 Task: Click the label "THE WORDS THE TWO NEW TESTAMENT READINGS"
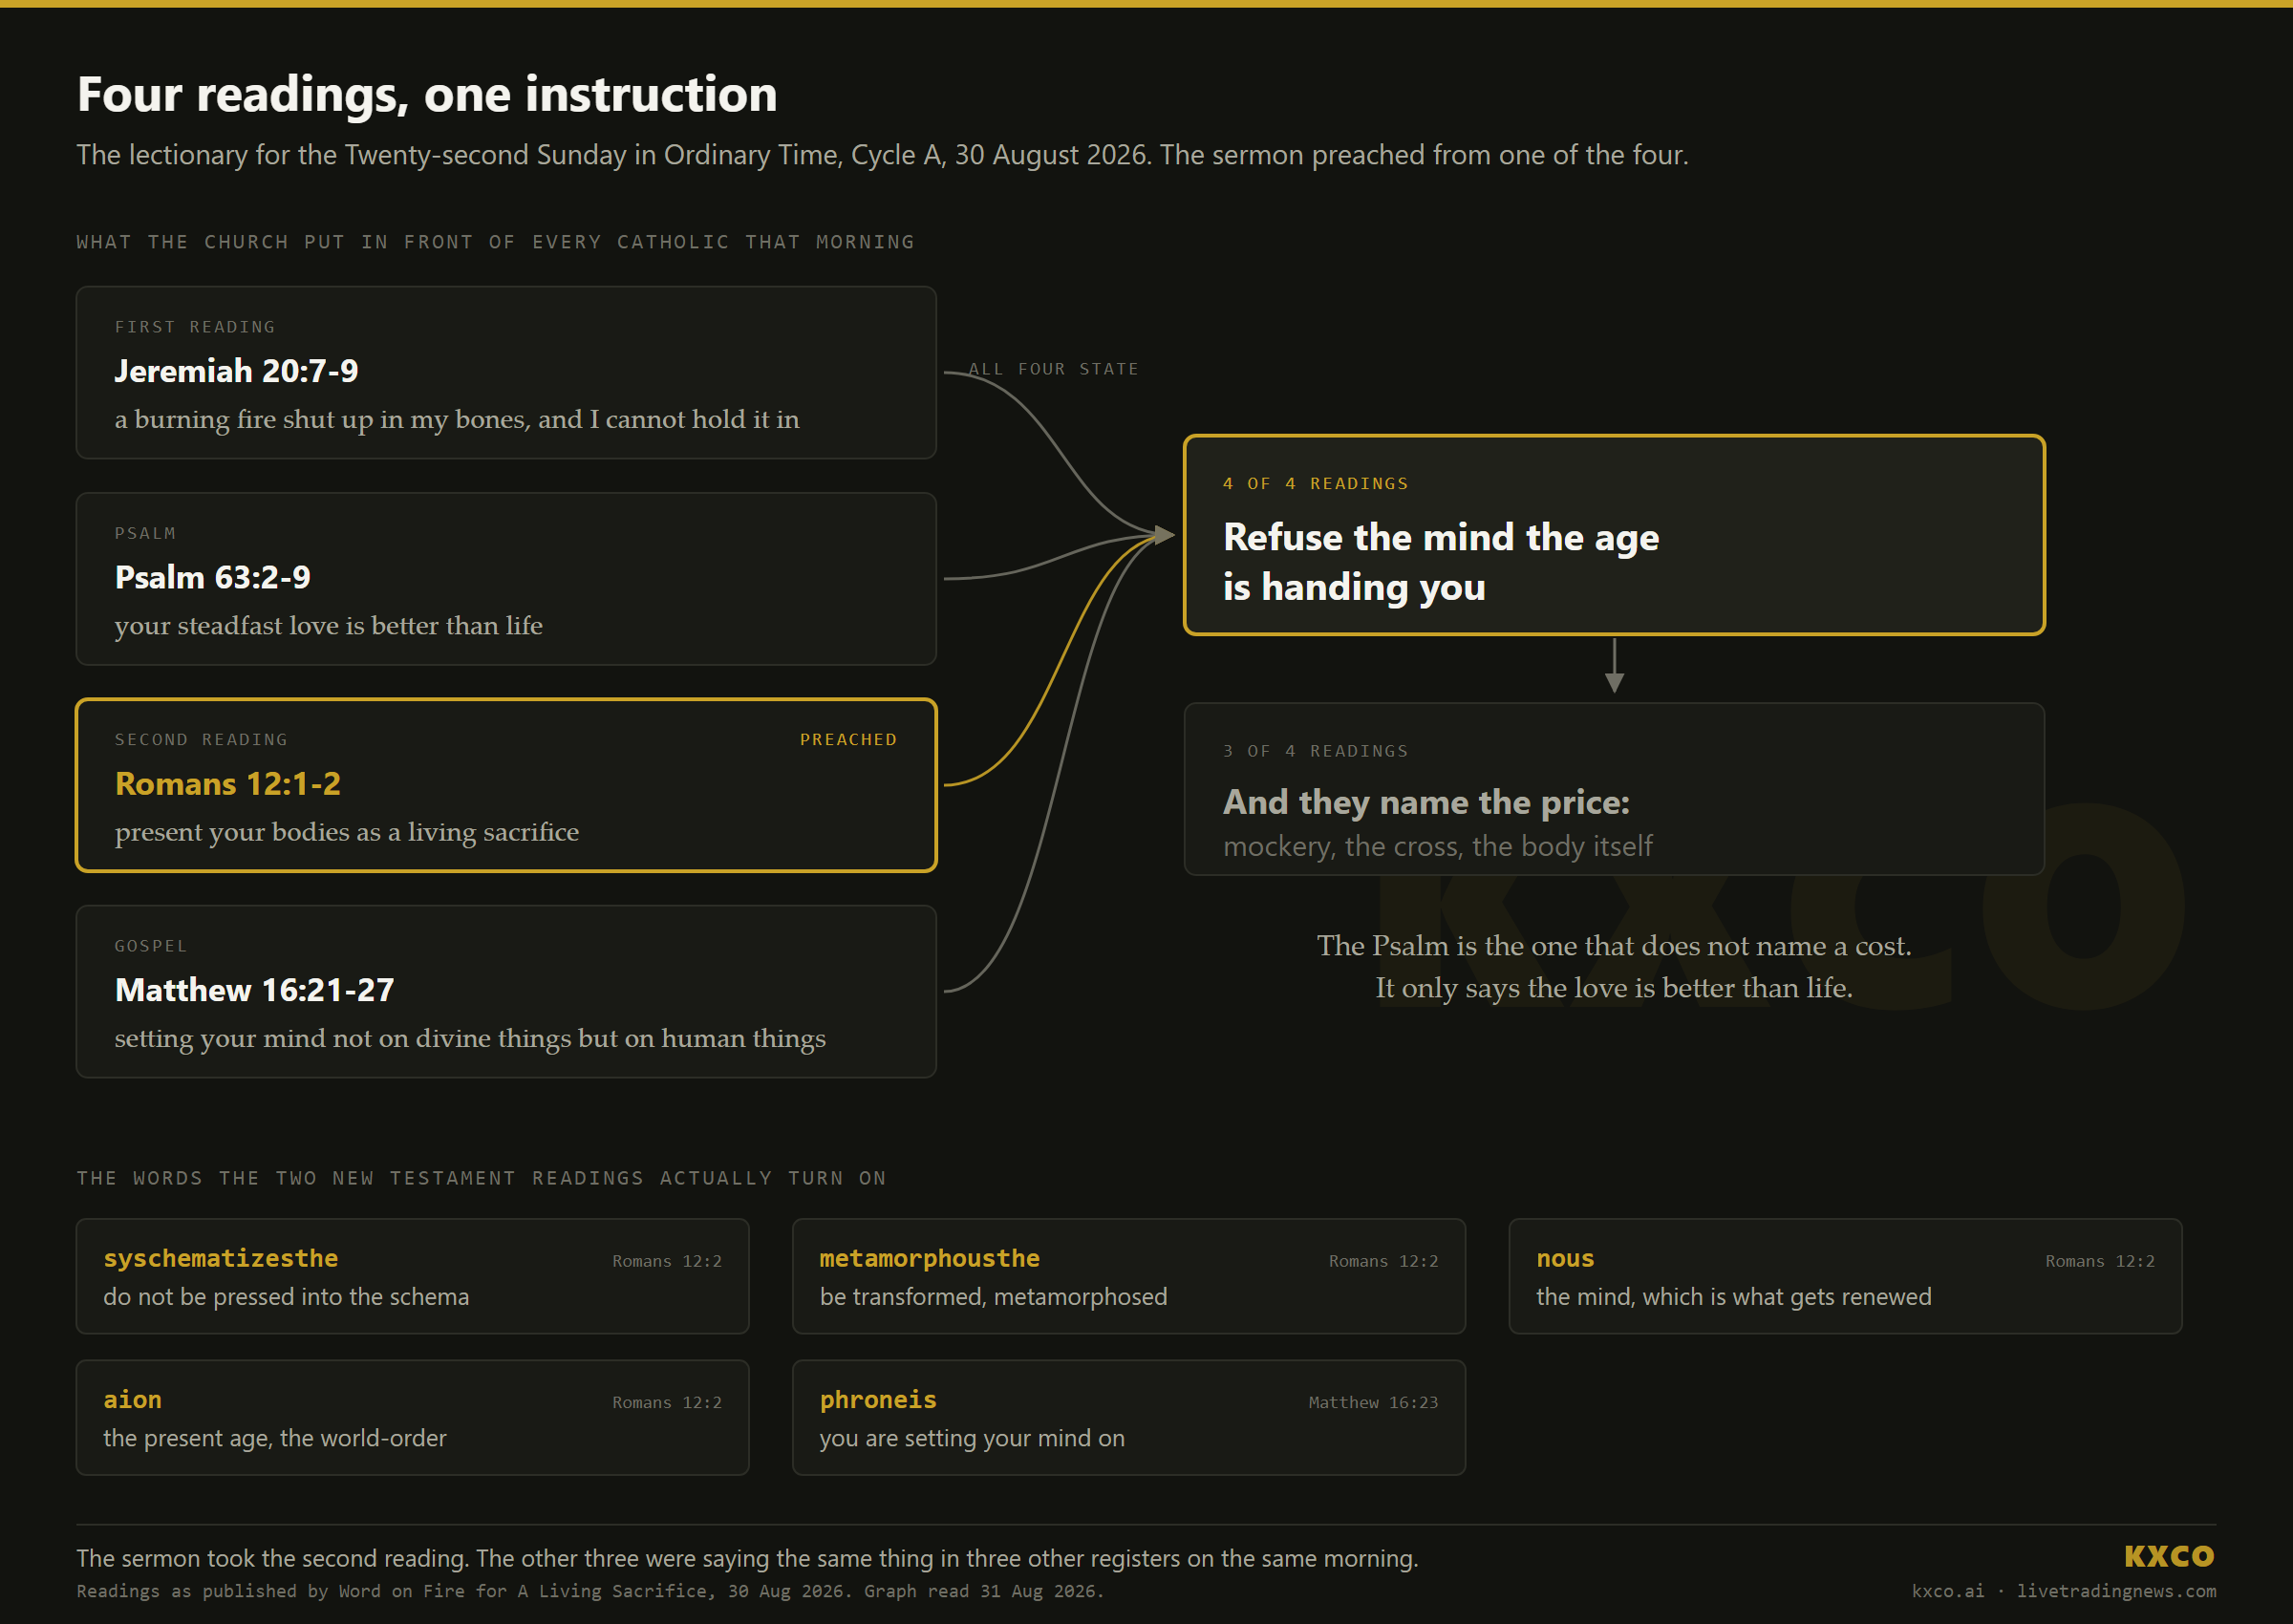click(481, 1178)
